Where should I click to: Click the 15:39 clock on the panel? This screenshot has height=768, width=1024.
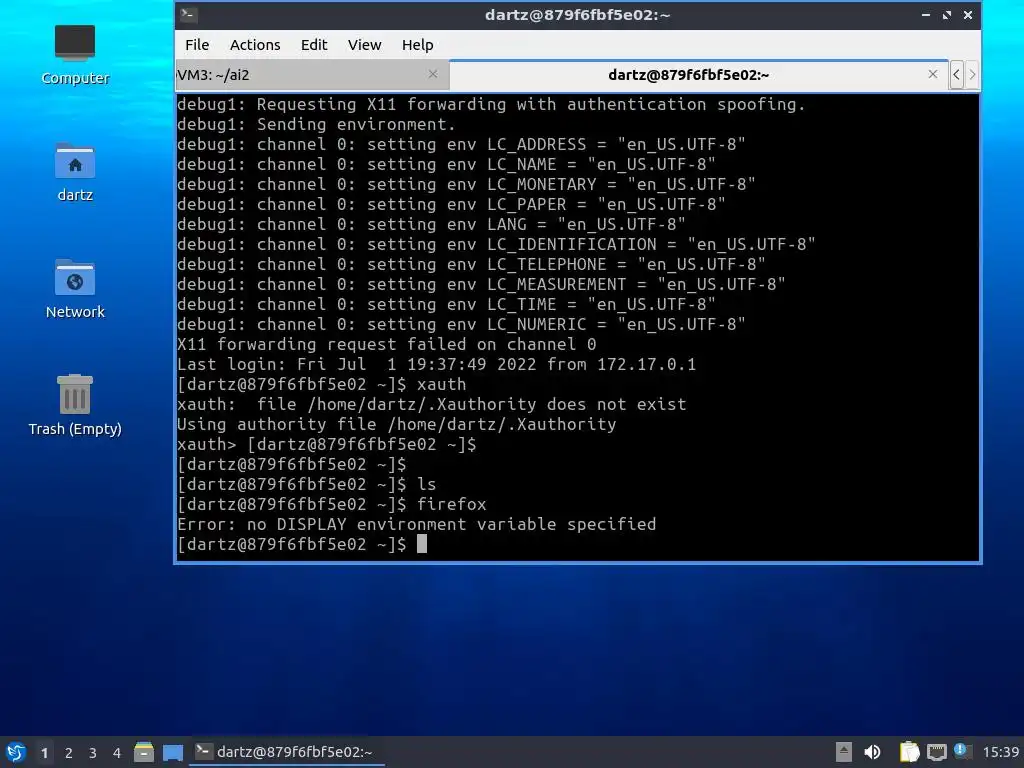coord(1000,752)
